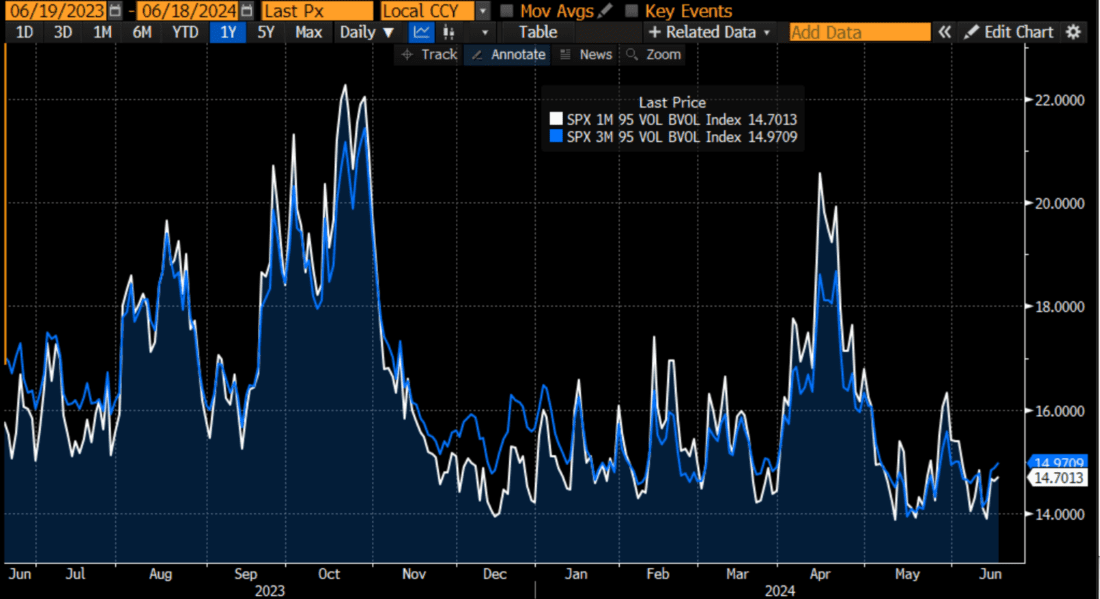The image size is (1100, 599).
Task: Select the Max range tab
Action: (x=308, y=32)
